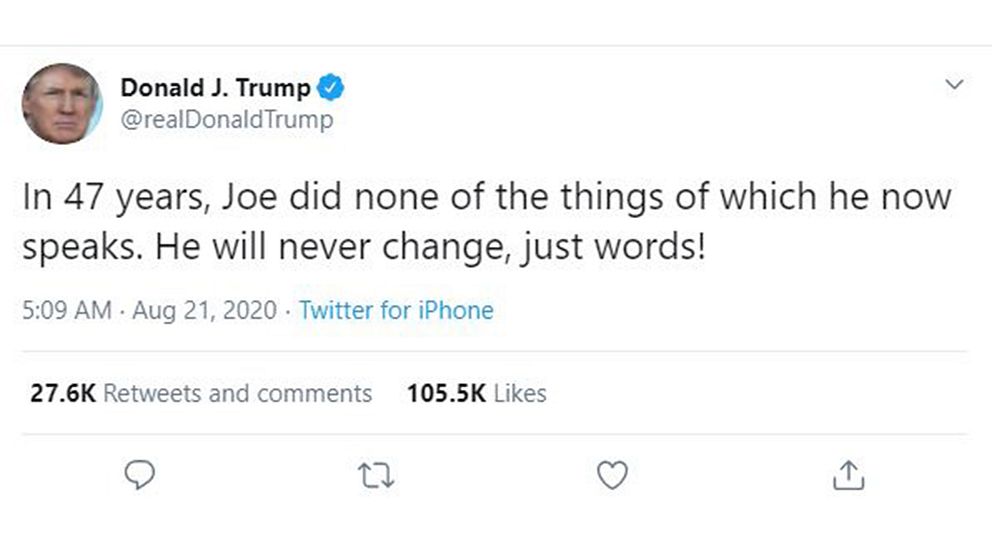
Task: Click the 27.6K retweet count
Action: click(62, 393)
